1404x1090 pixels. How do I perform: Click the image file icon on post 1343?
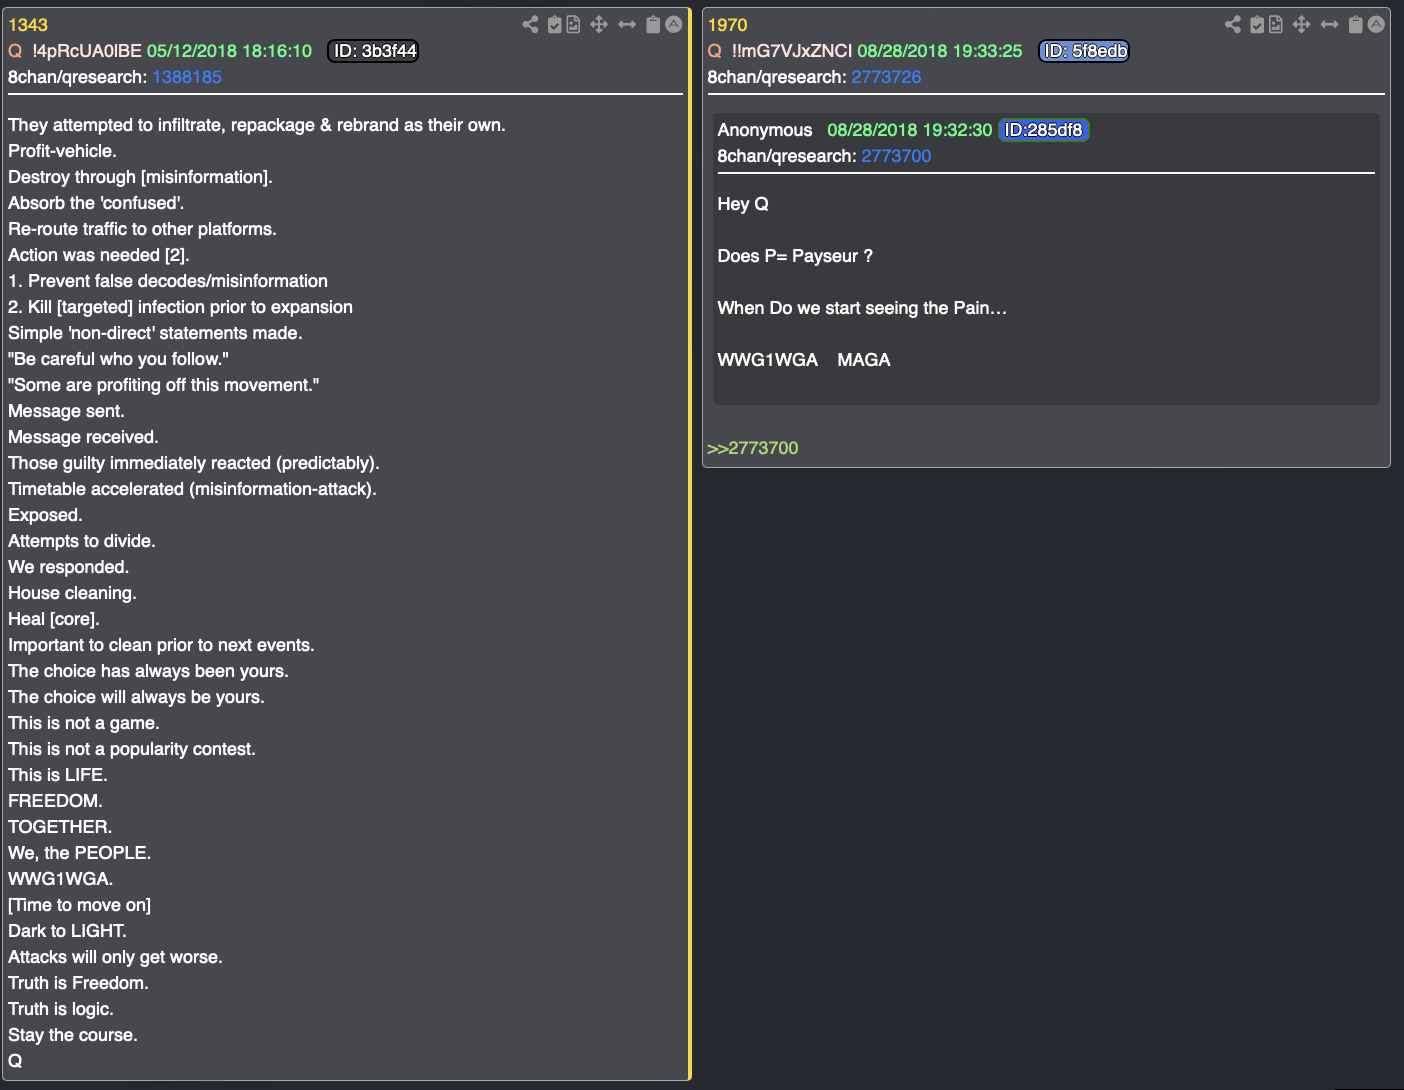tap(574, 25)
